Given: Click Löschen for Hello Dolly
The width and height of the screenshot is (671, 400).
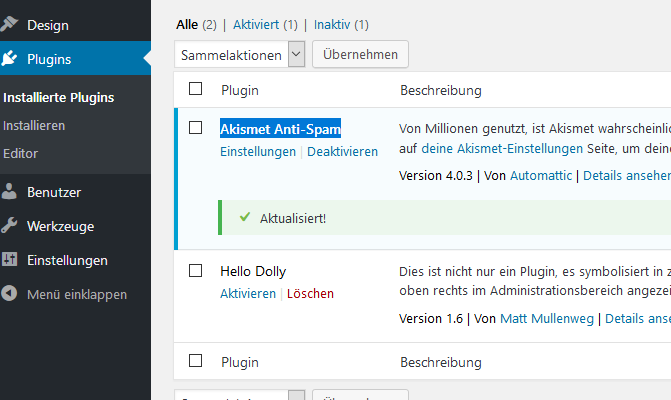Looking at the screenshot, I should [310, 293].
